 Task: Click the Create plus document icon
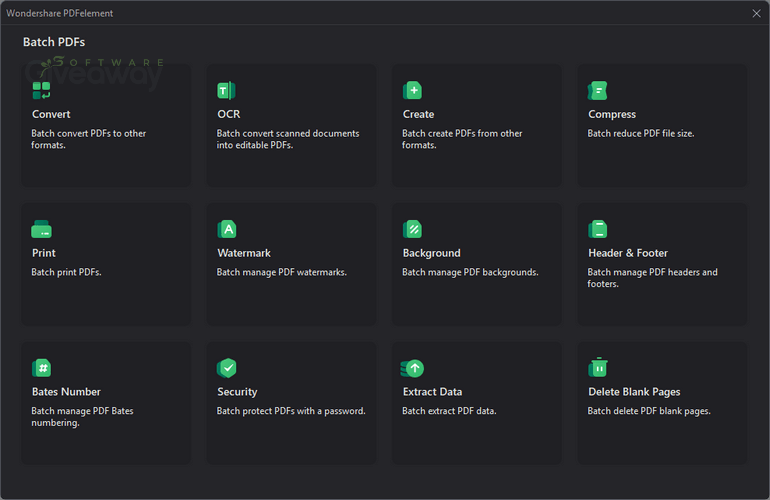[412, 90]
